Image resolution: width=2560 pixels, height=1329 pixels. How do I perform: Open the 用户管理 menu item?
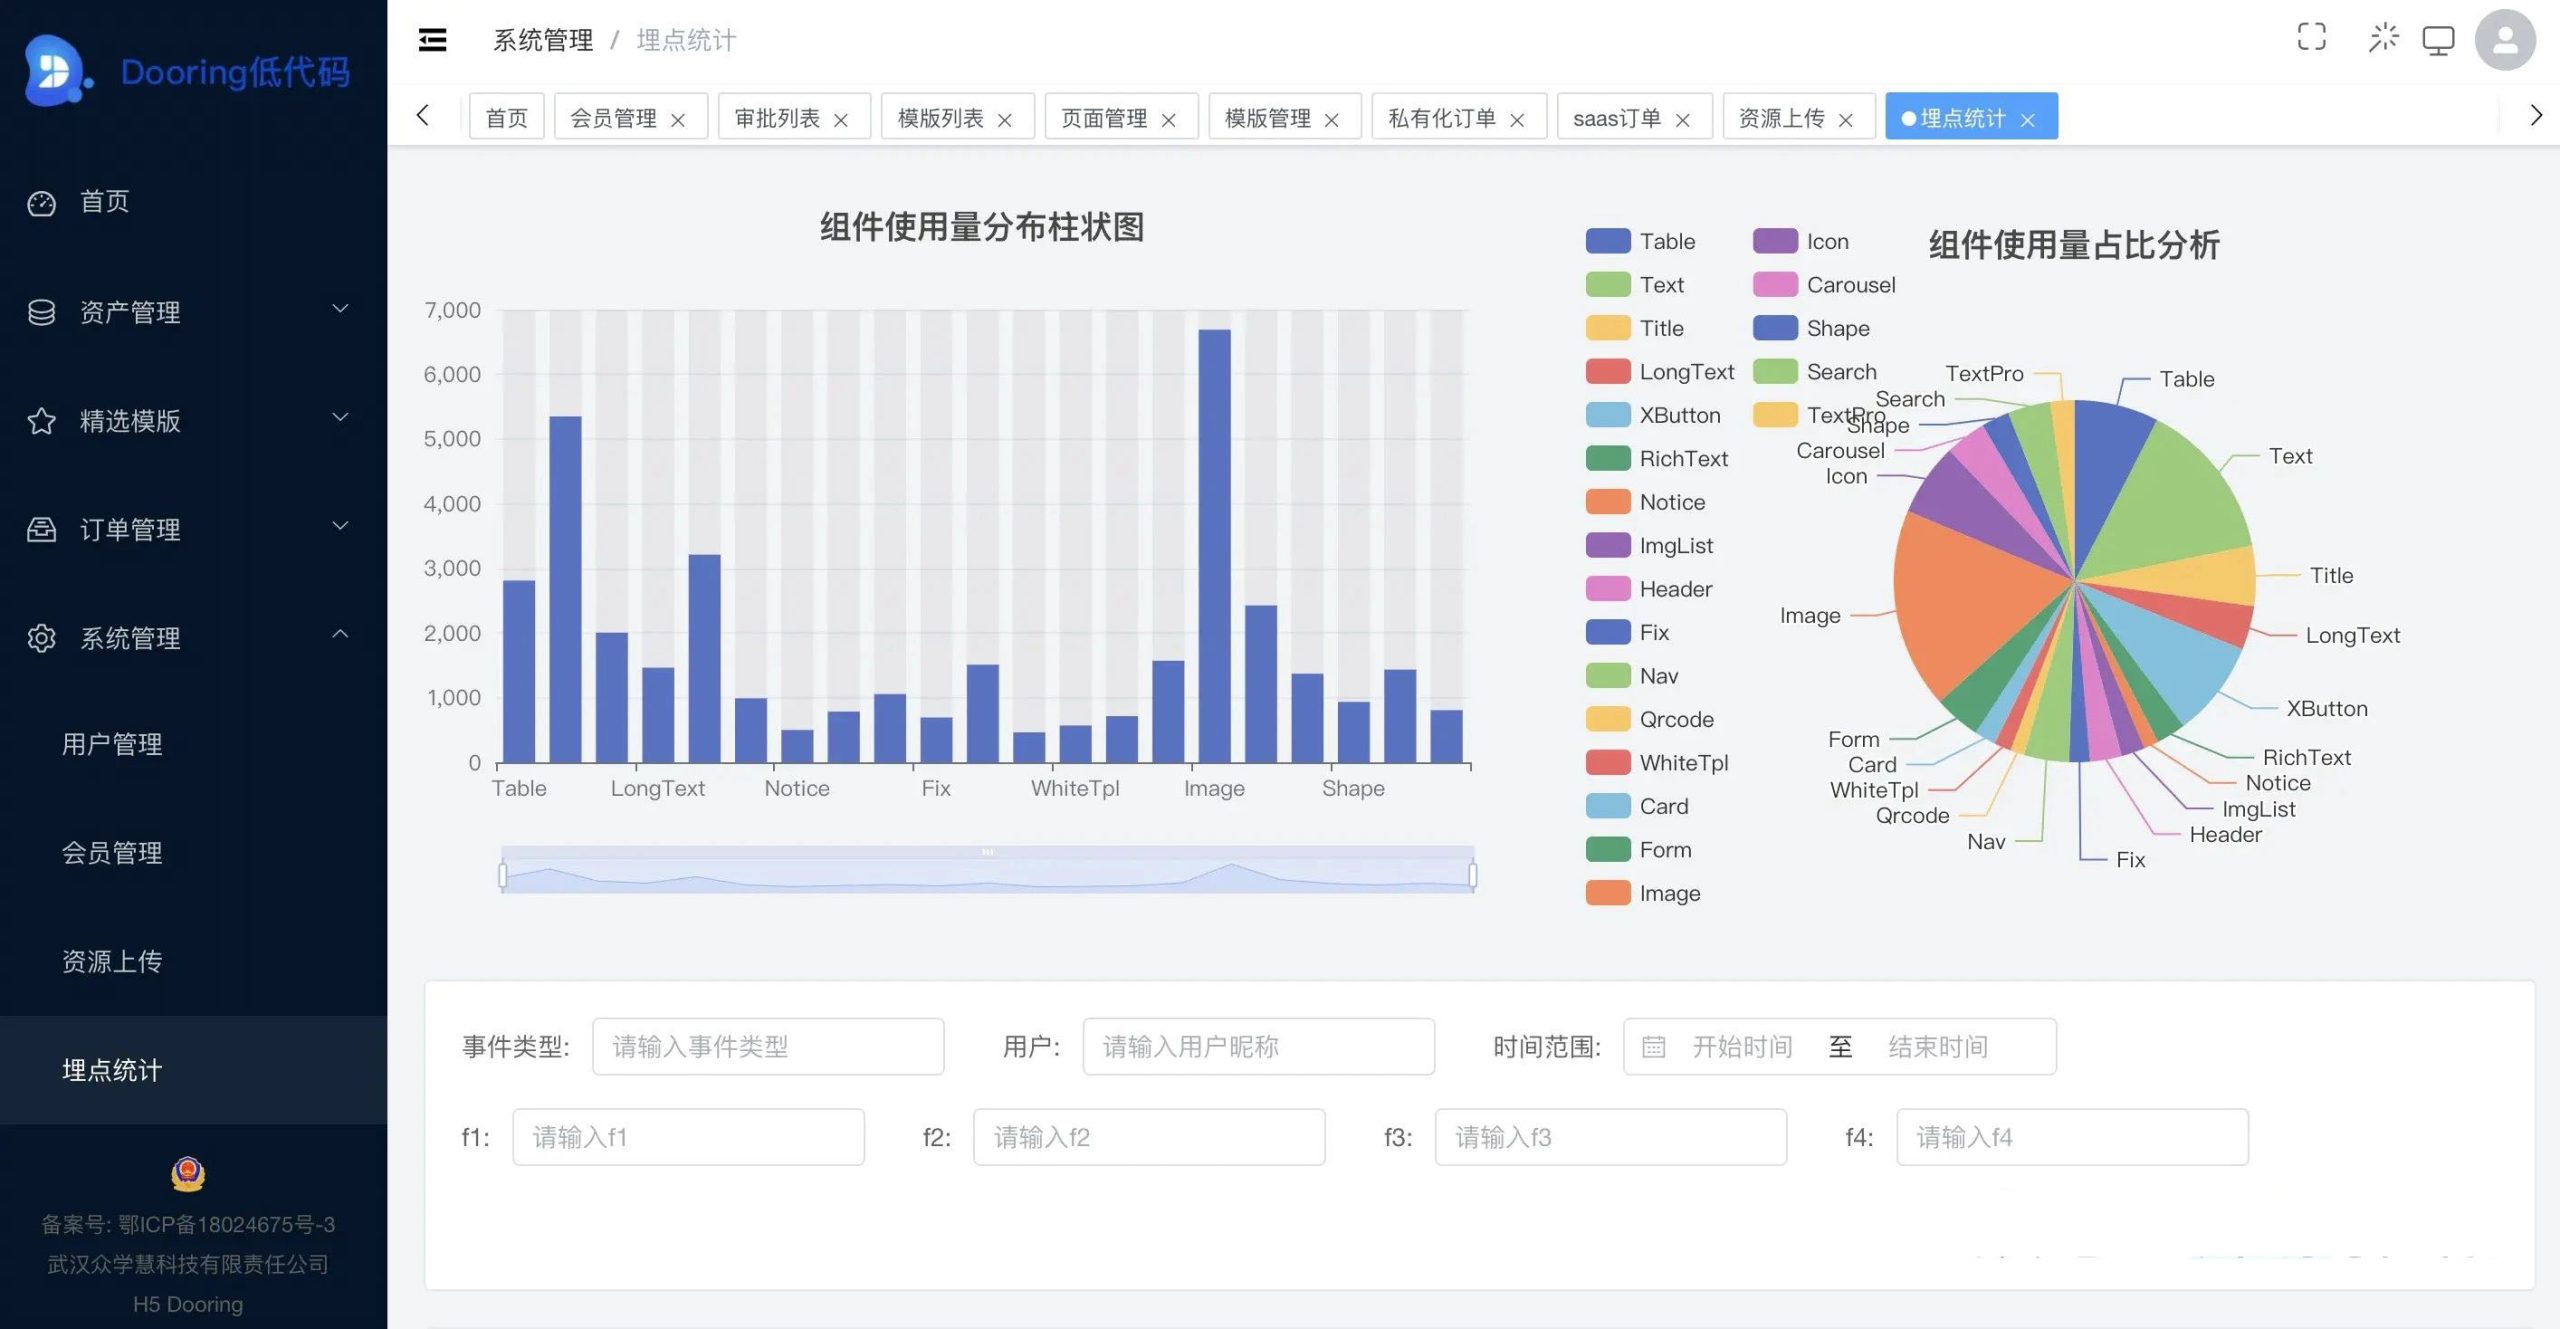(112, 744)
